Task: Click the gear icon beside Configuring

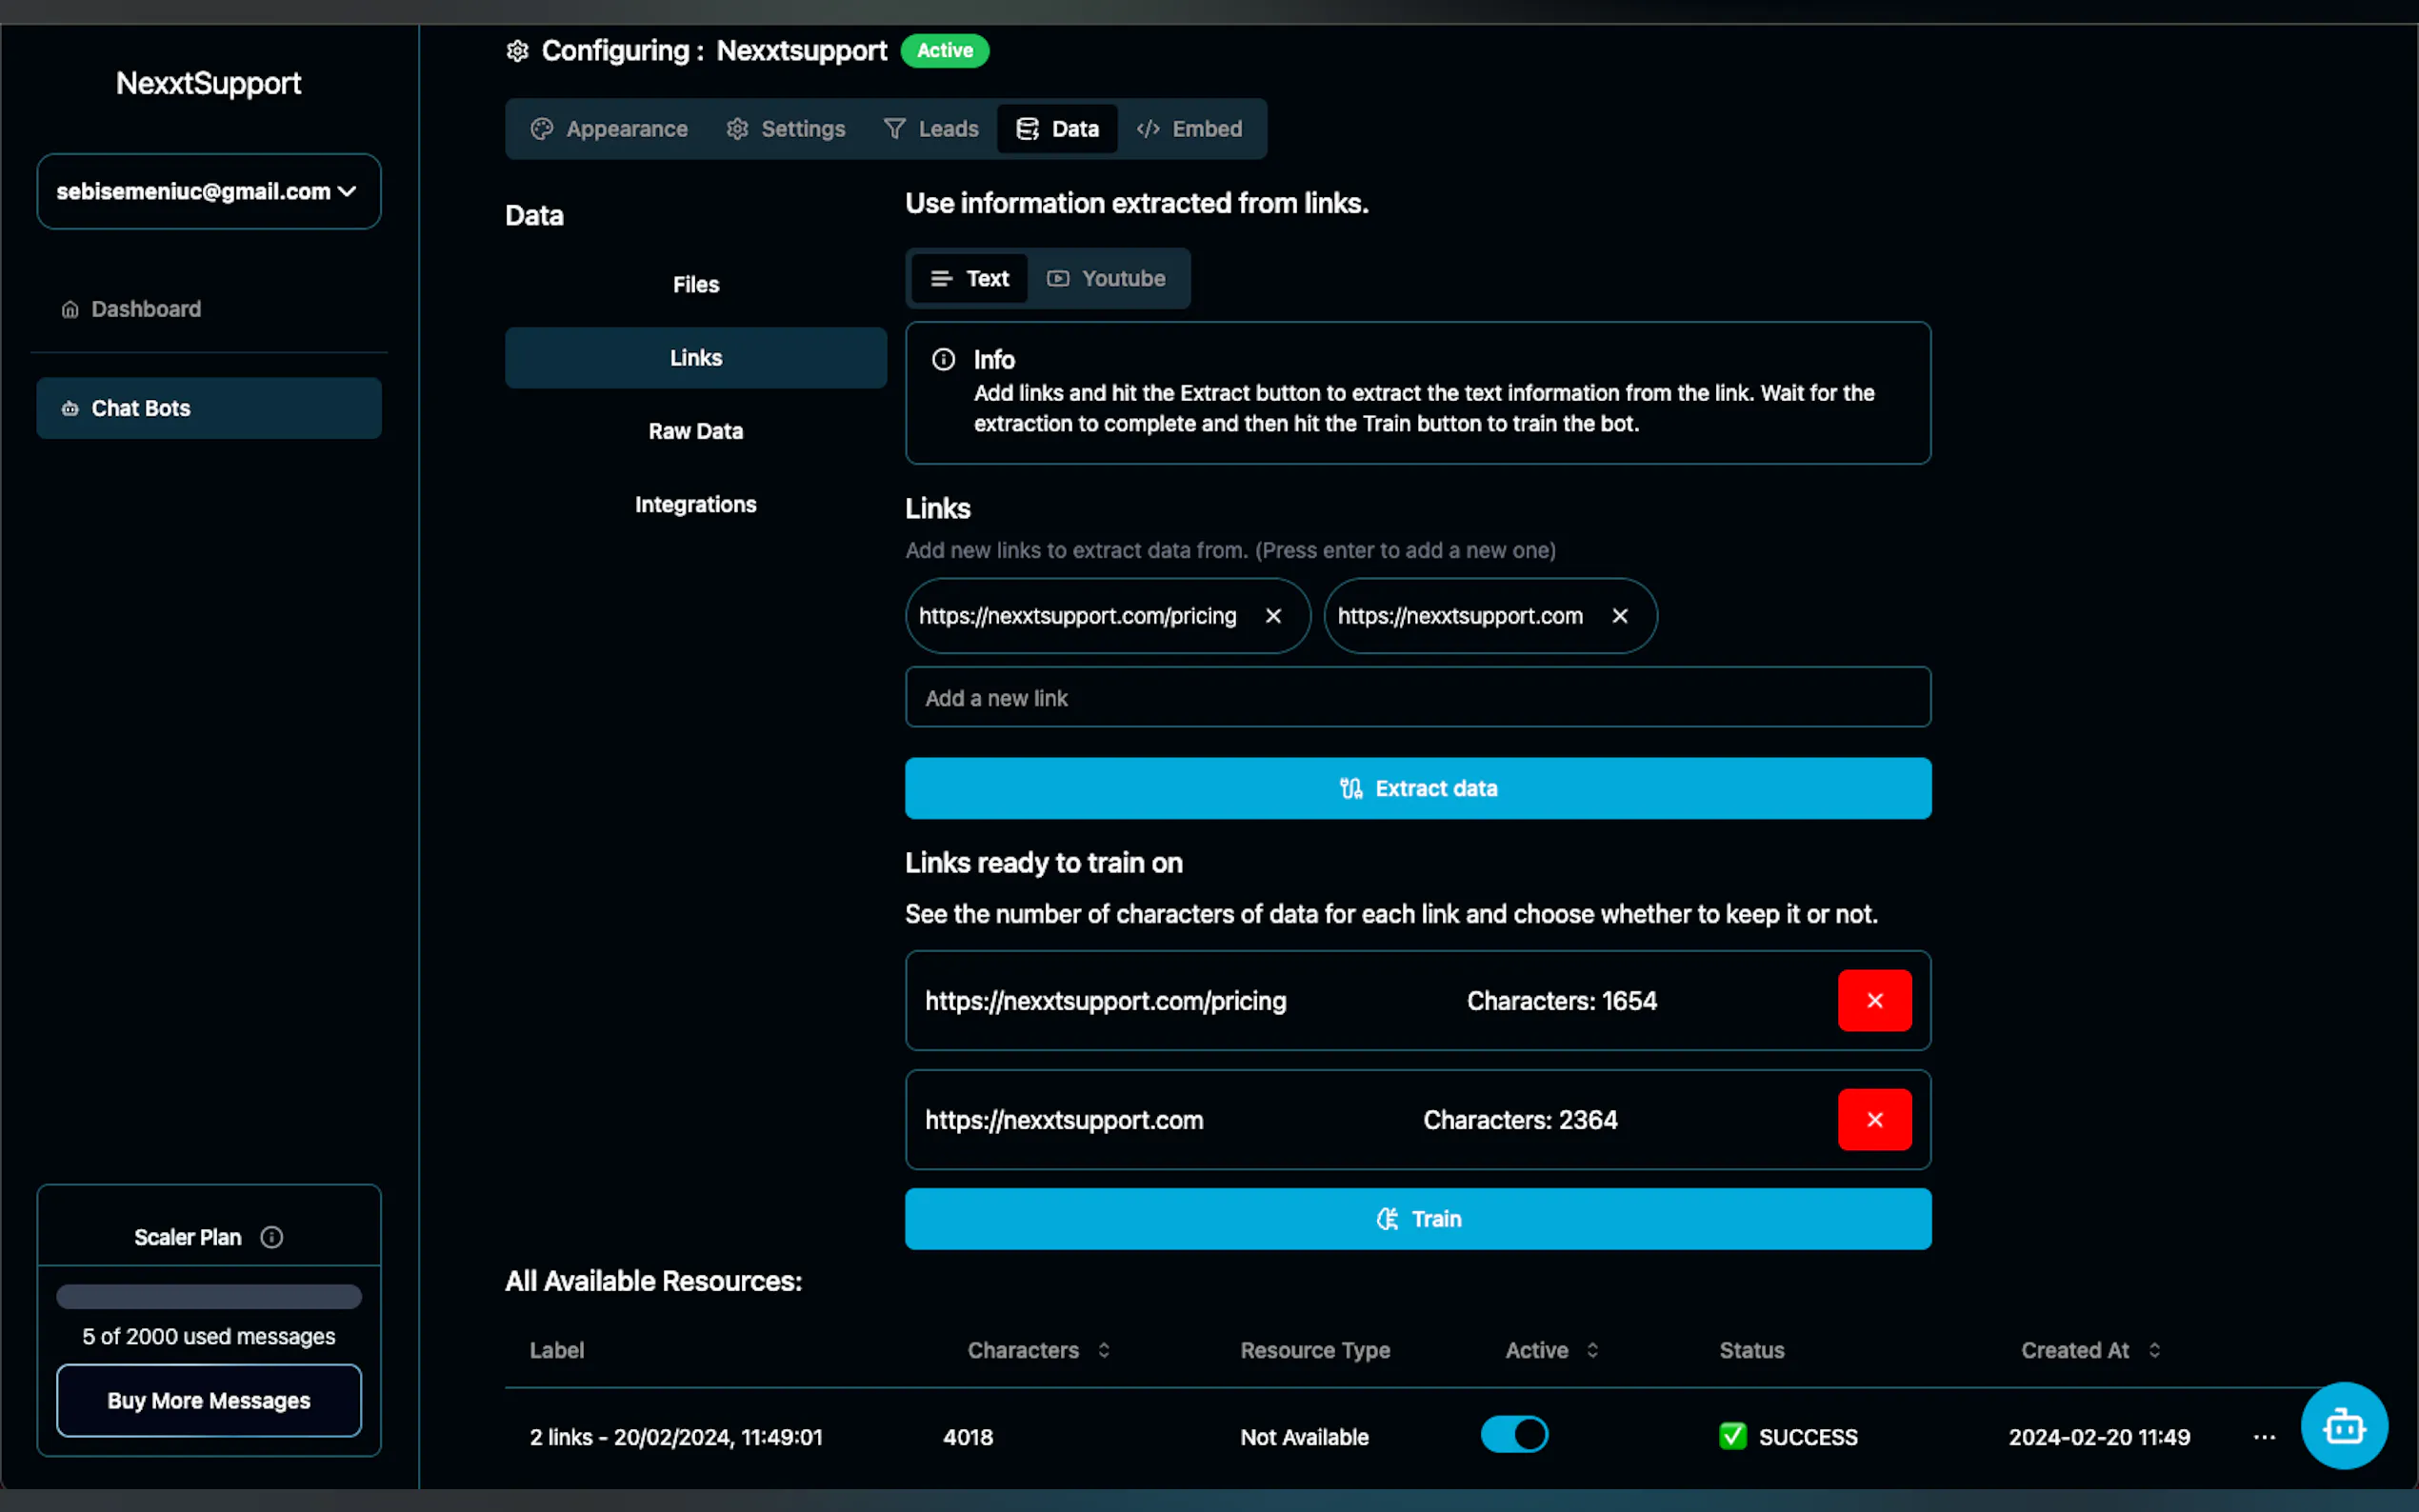Action: pyautogui.click(x=517, y=51)
